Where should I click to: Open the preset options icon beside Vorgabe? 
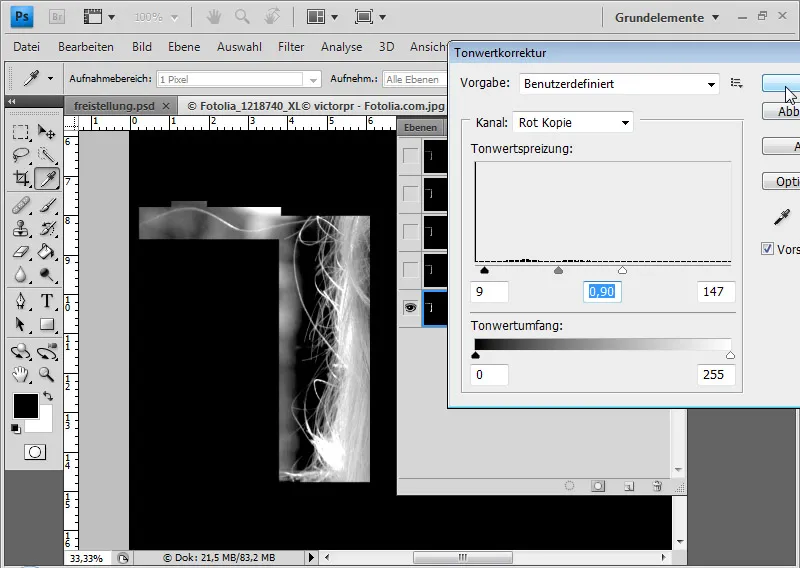point(736,83)
